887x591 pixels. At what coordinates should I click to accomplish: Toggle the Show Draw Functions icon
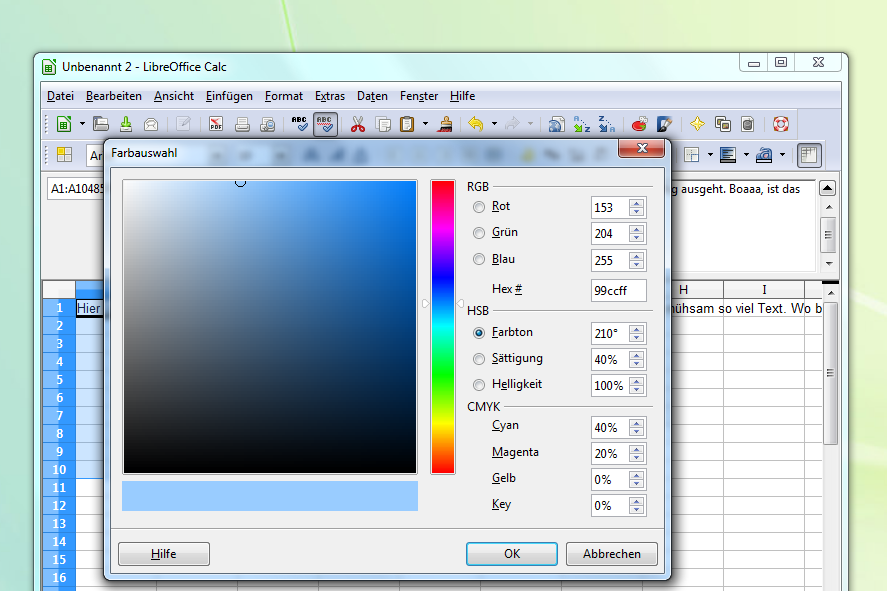(665, 124)
